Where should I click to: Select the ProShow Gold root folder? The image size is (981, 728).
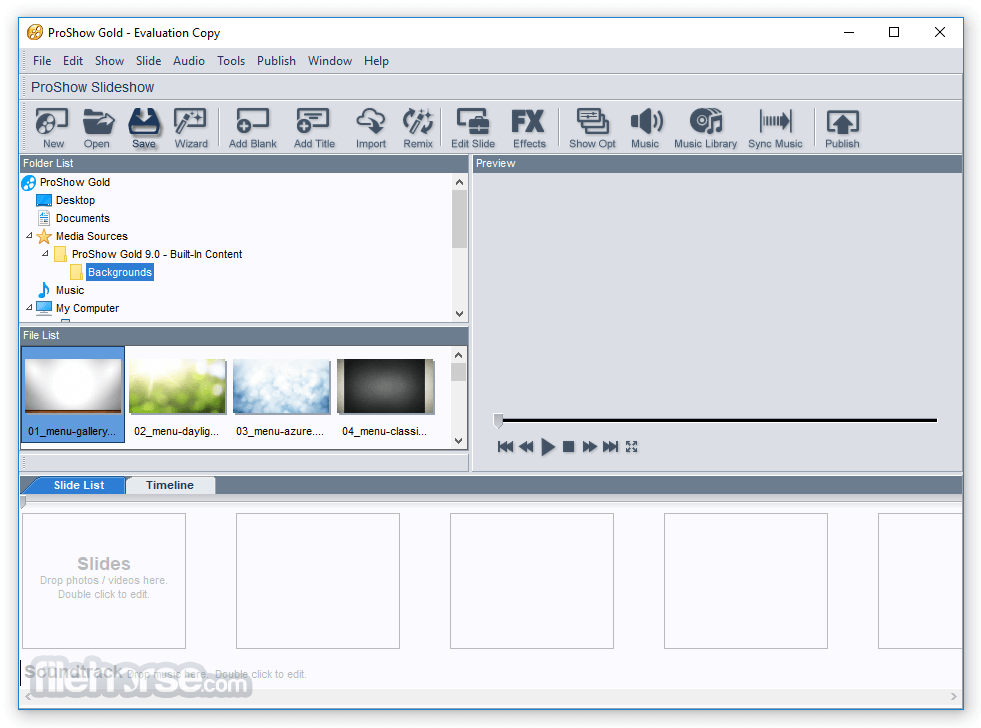tap(74, 182)
